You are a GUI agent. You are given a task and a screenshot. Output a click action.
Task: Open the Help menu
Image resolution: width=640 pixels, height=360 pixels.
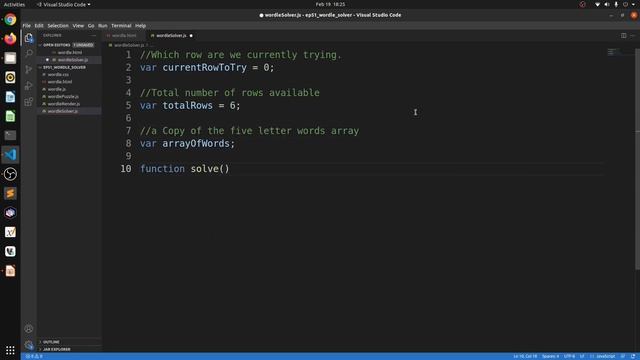(x=140, y=26)
